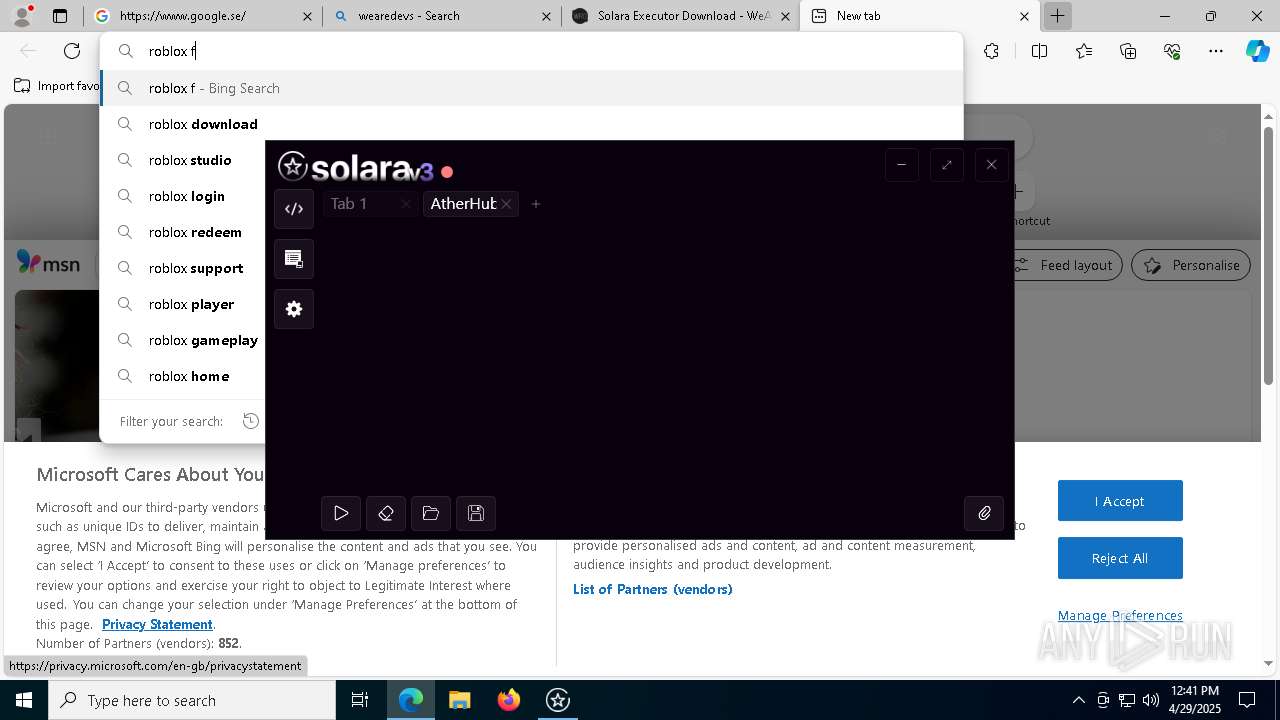Open Solara's settings gear icon
The width and height of the screenshot is (1280, 720).
(294, 309)
